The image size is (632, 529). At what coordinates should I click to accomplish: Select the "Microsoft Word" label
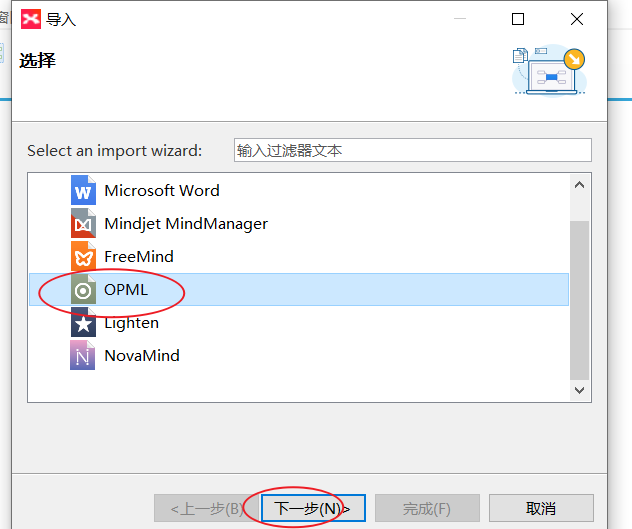click(162, 191)
